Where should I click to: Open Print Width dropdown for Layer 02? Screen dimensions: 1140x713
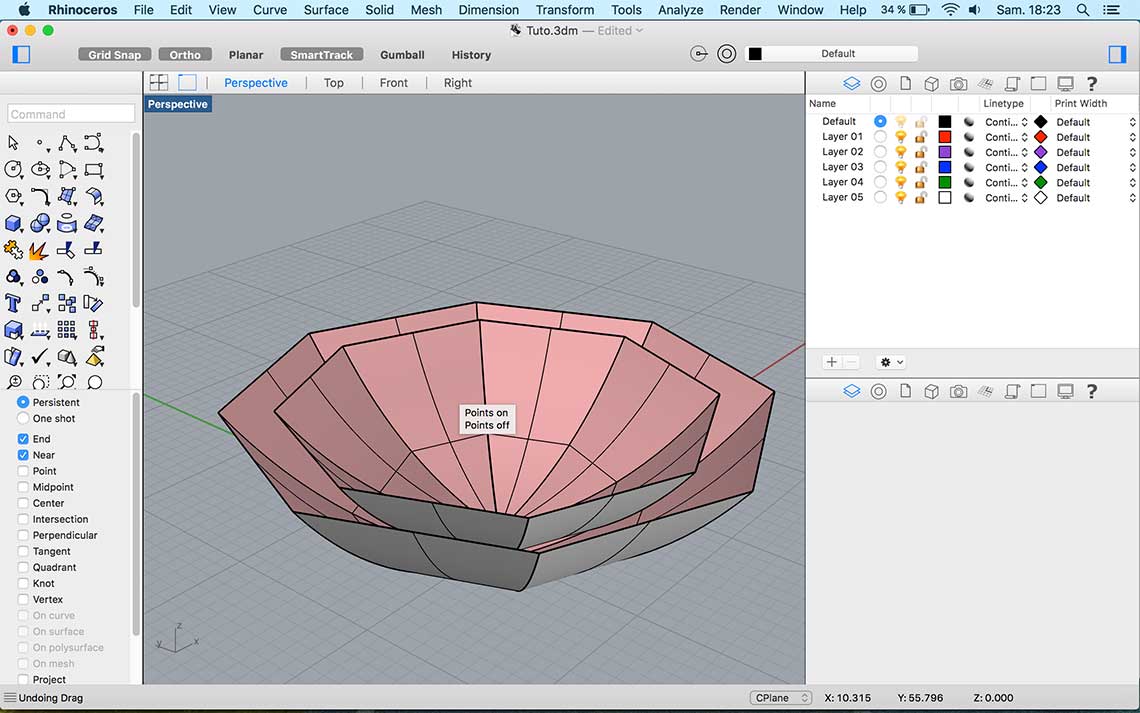(x=1096, y=153)
